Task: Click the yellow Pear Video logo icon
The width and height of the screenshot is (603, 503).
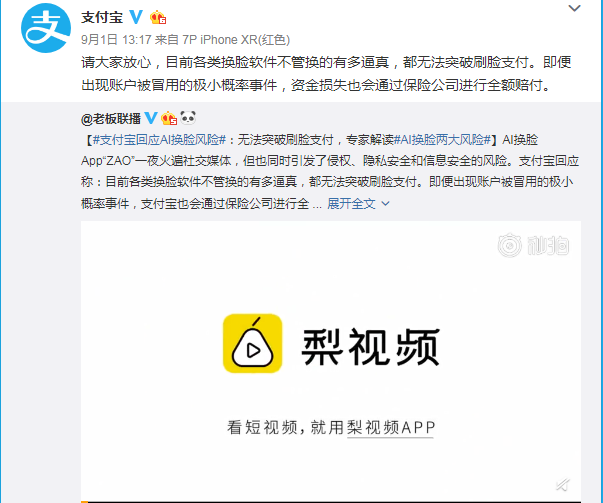Action: pyautogui.click(x=252, y=343)
